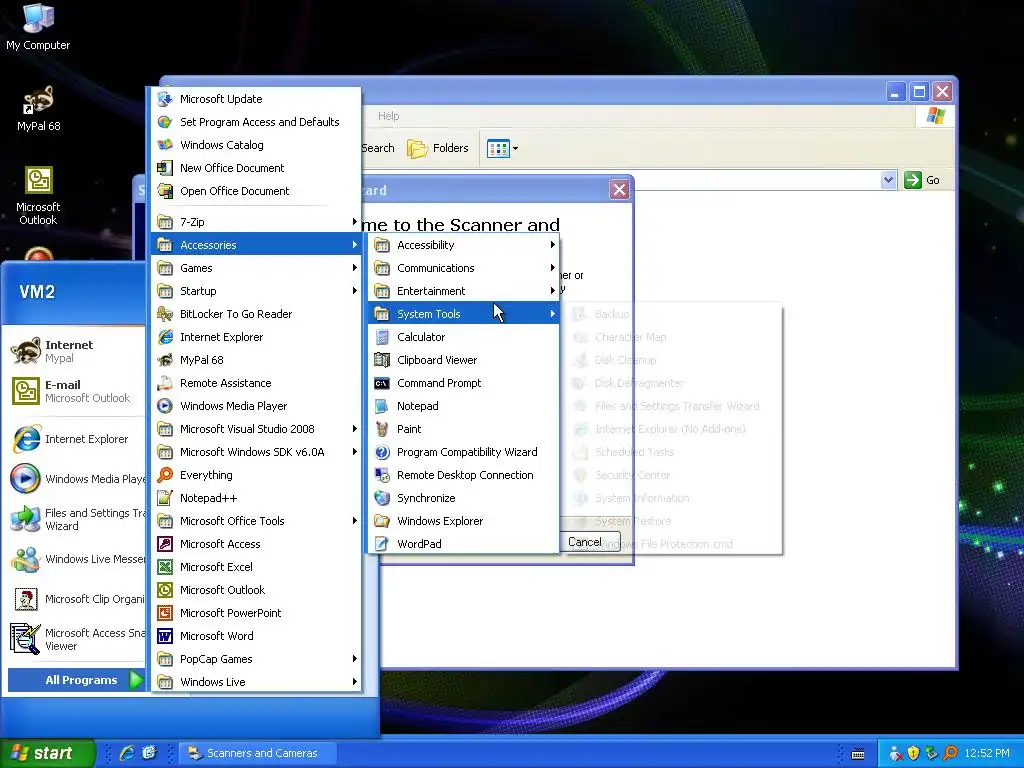Open Command Prompt
This screenshot has height=768, width=1024.
tap(464, 383)
